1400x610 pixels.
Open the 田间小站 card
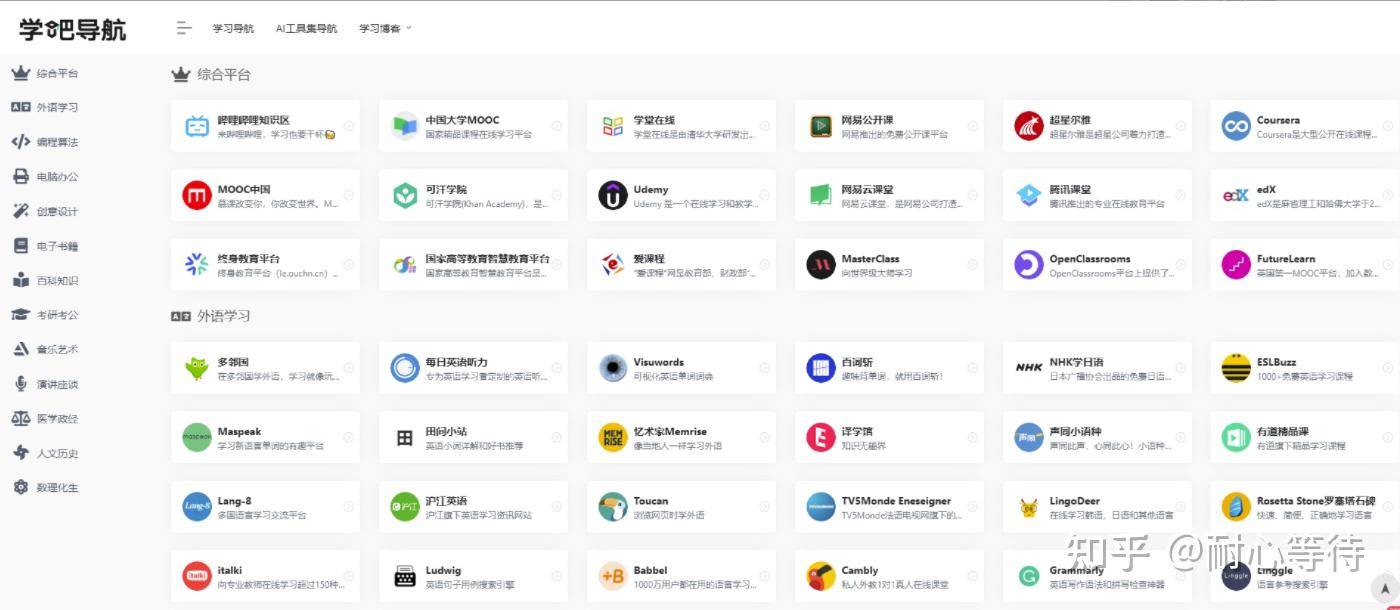pos(474,437)
